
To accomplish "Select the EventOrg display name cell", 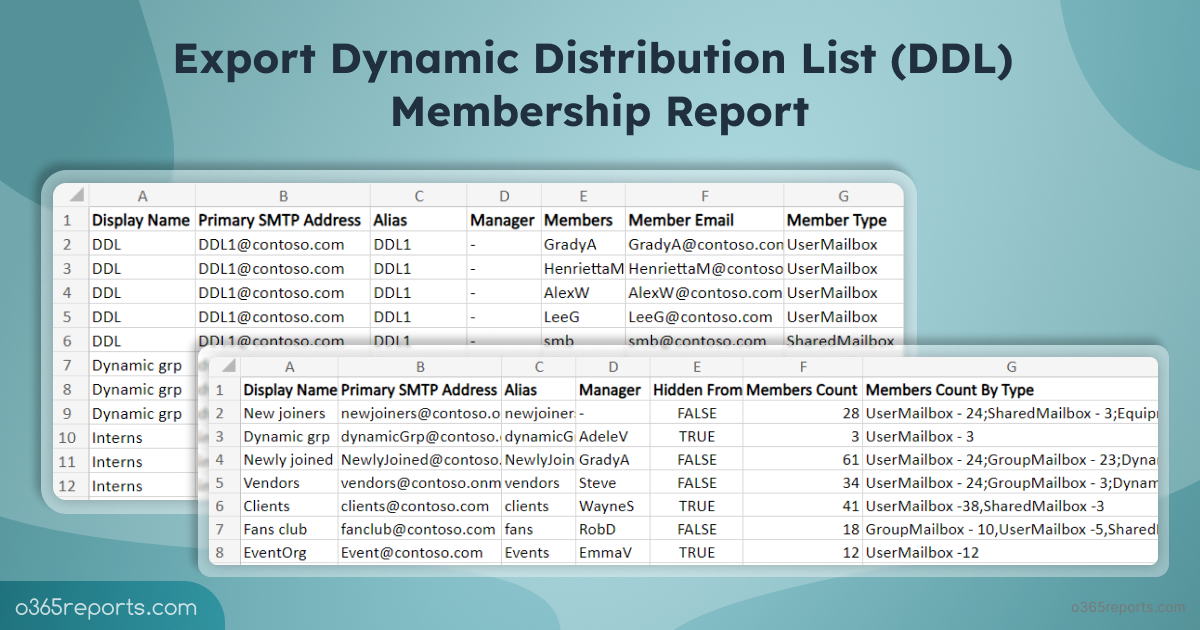I will pyautogui.click(x=289, y=552).
